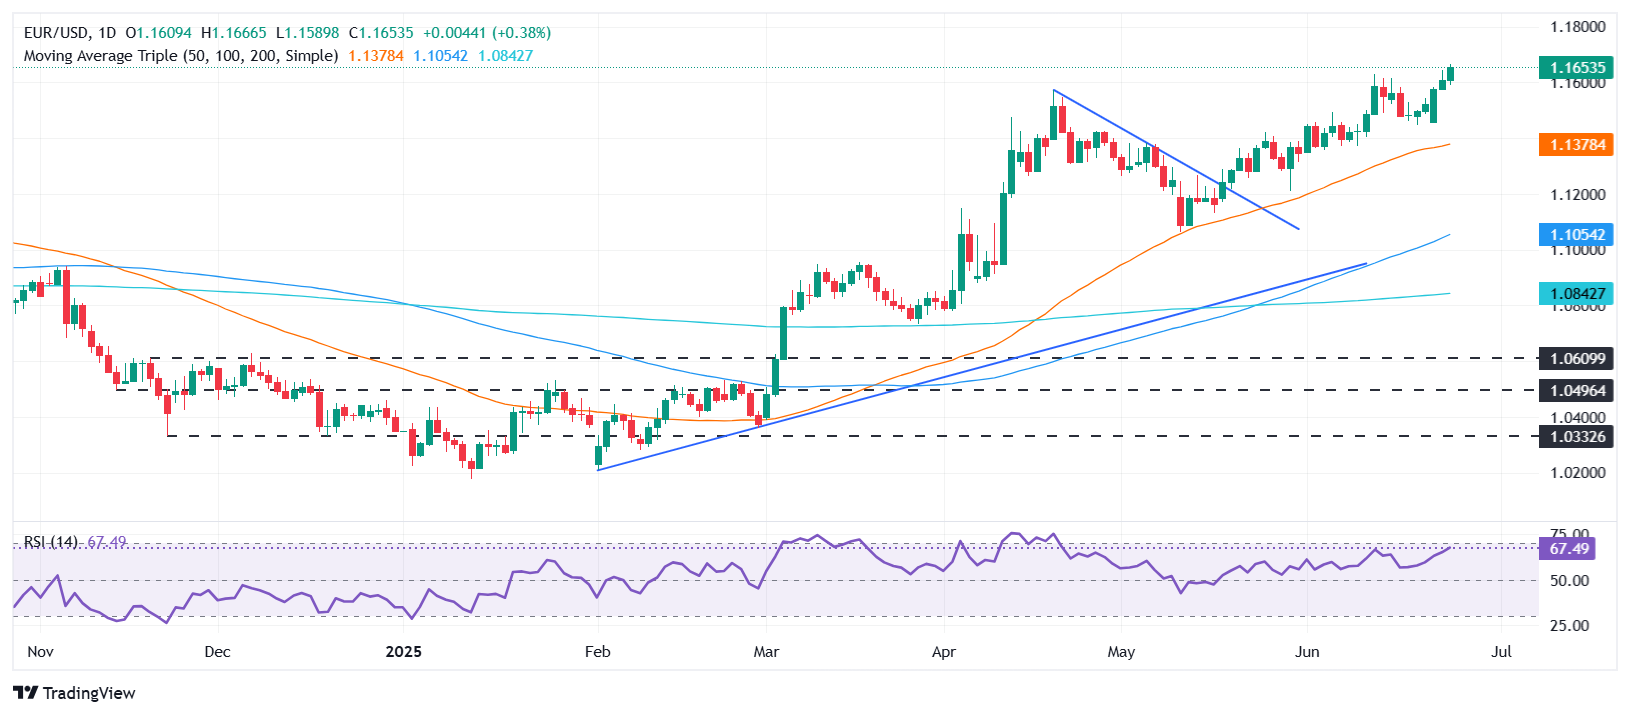The image size is (1630, 716).
Task: Click the 25.00 level on RSI scale
Action: click(x=1568, y=626)
